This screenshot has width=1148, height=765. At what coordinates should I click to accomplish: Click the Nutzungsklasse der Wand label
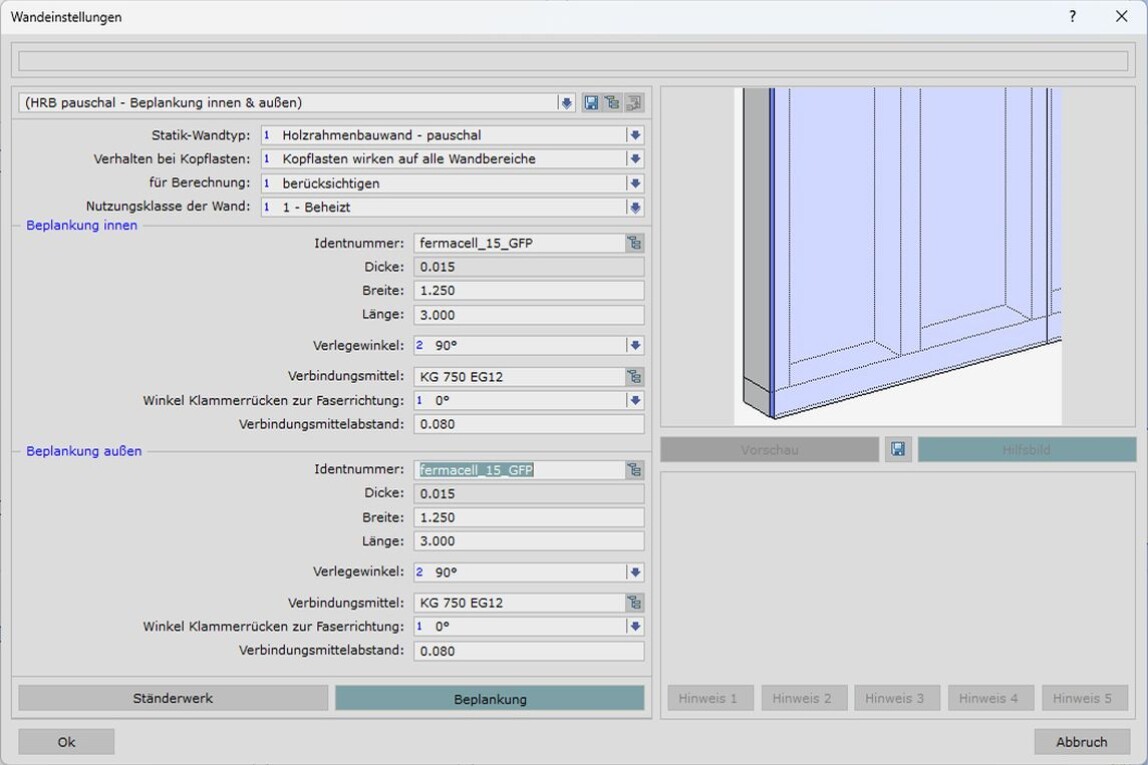[168, 206]
